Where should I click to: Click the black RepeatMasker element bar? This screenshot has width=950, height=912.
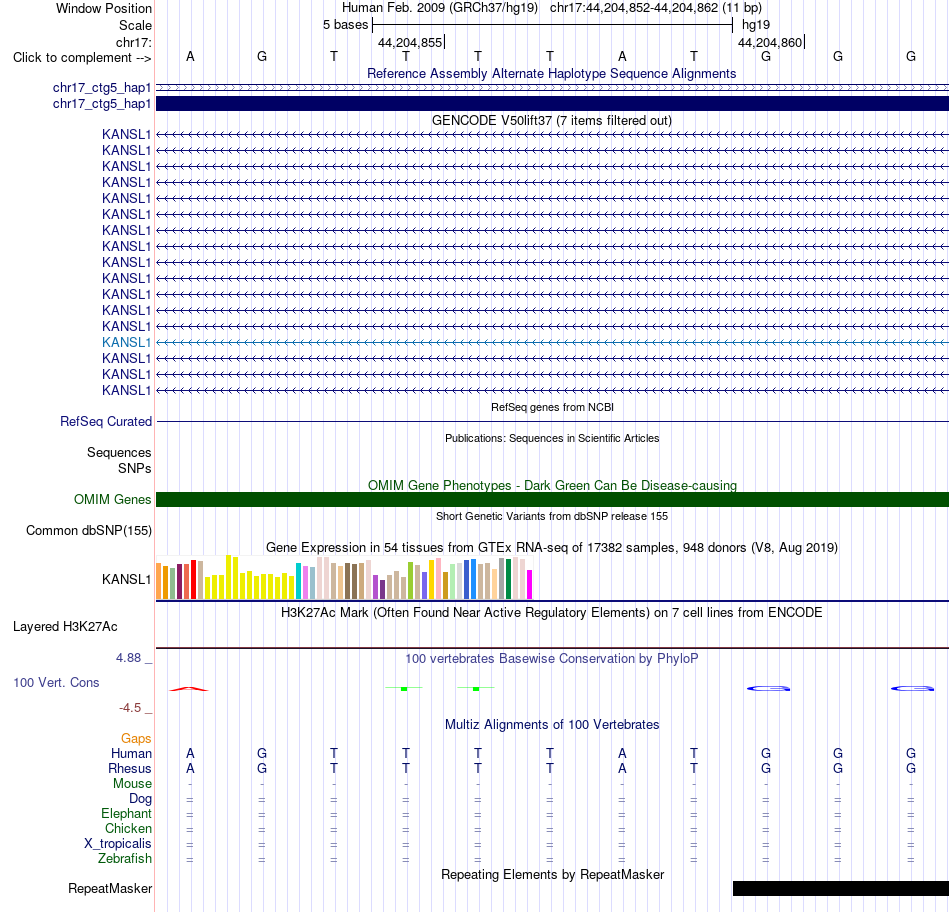coord(840,888)
